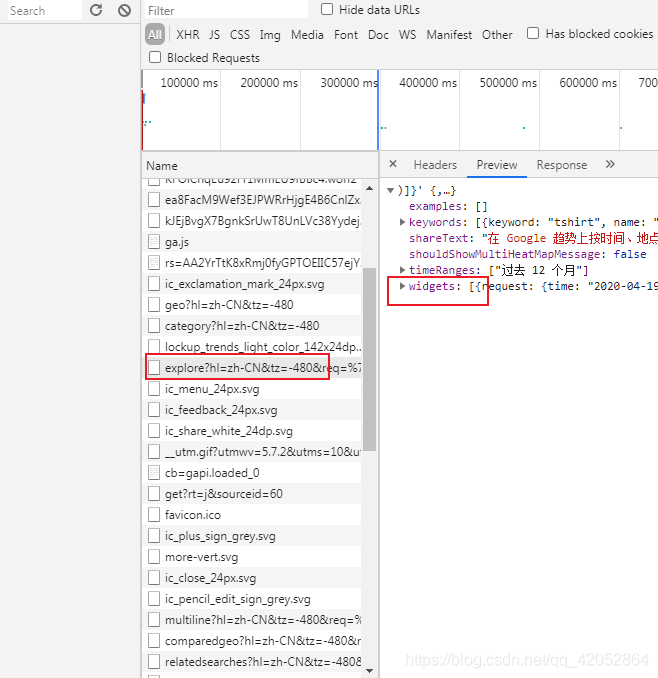Open the Response tab
Viewport: 658px width, 678px height.
pos(561,165)
